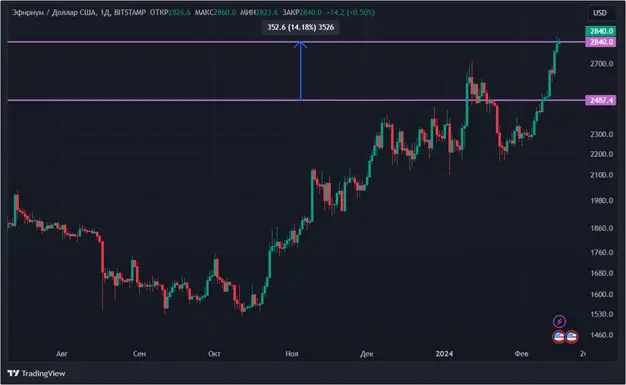626x385 pixels.
Task: Click the 2700.0 price axis label
Action: coord(602,64)
